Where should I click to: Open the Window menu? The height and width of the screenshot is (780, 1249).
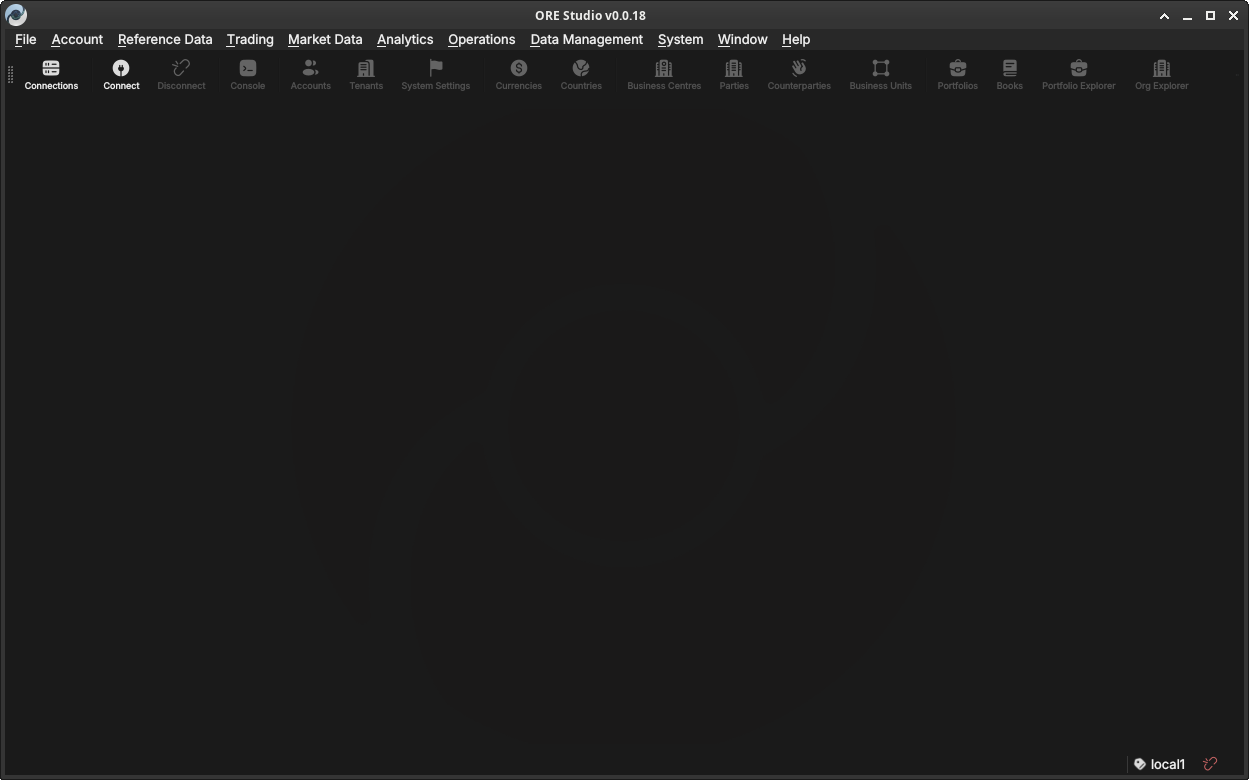[x=743, y=39]
